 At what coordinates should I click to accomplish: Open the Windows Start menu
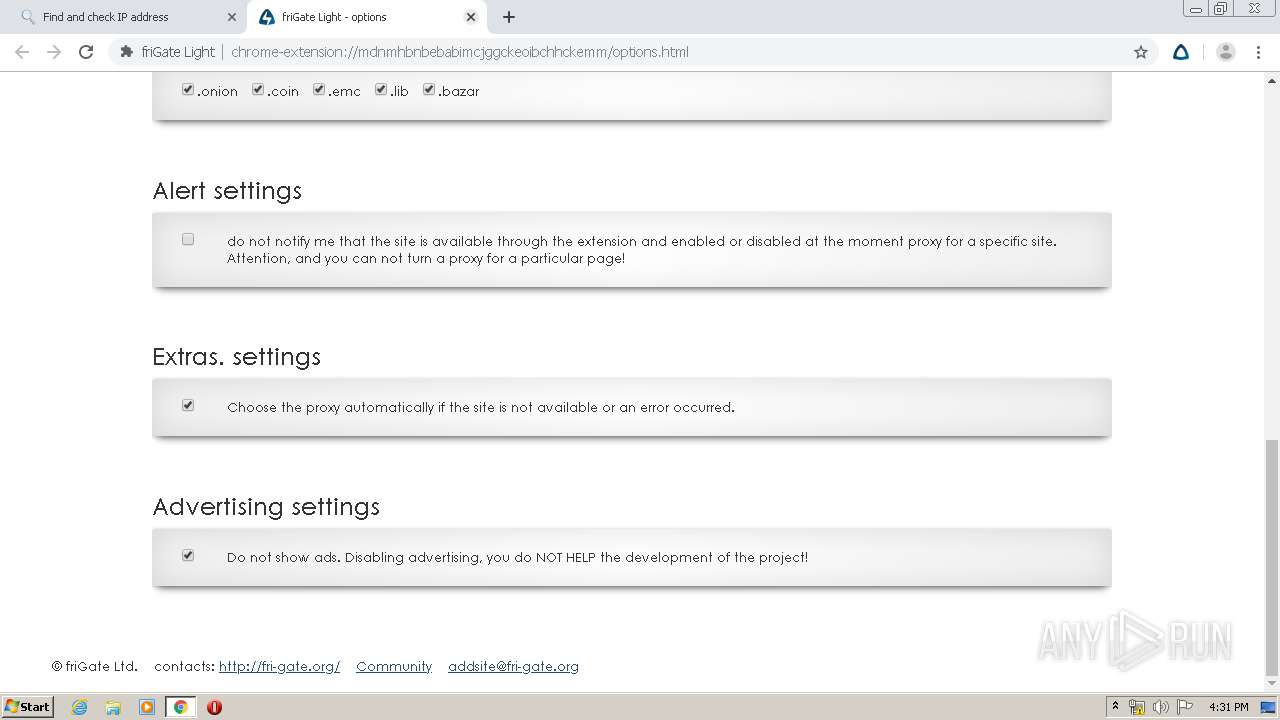pos(28,706)
